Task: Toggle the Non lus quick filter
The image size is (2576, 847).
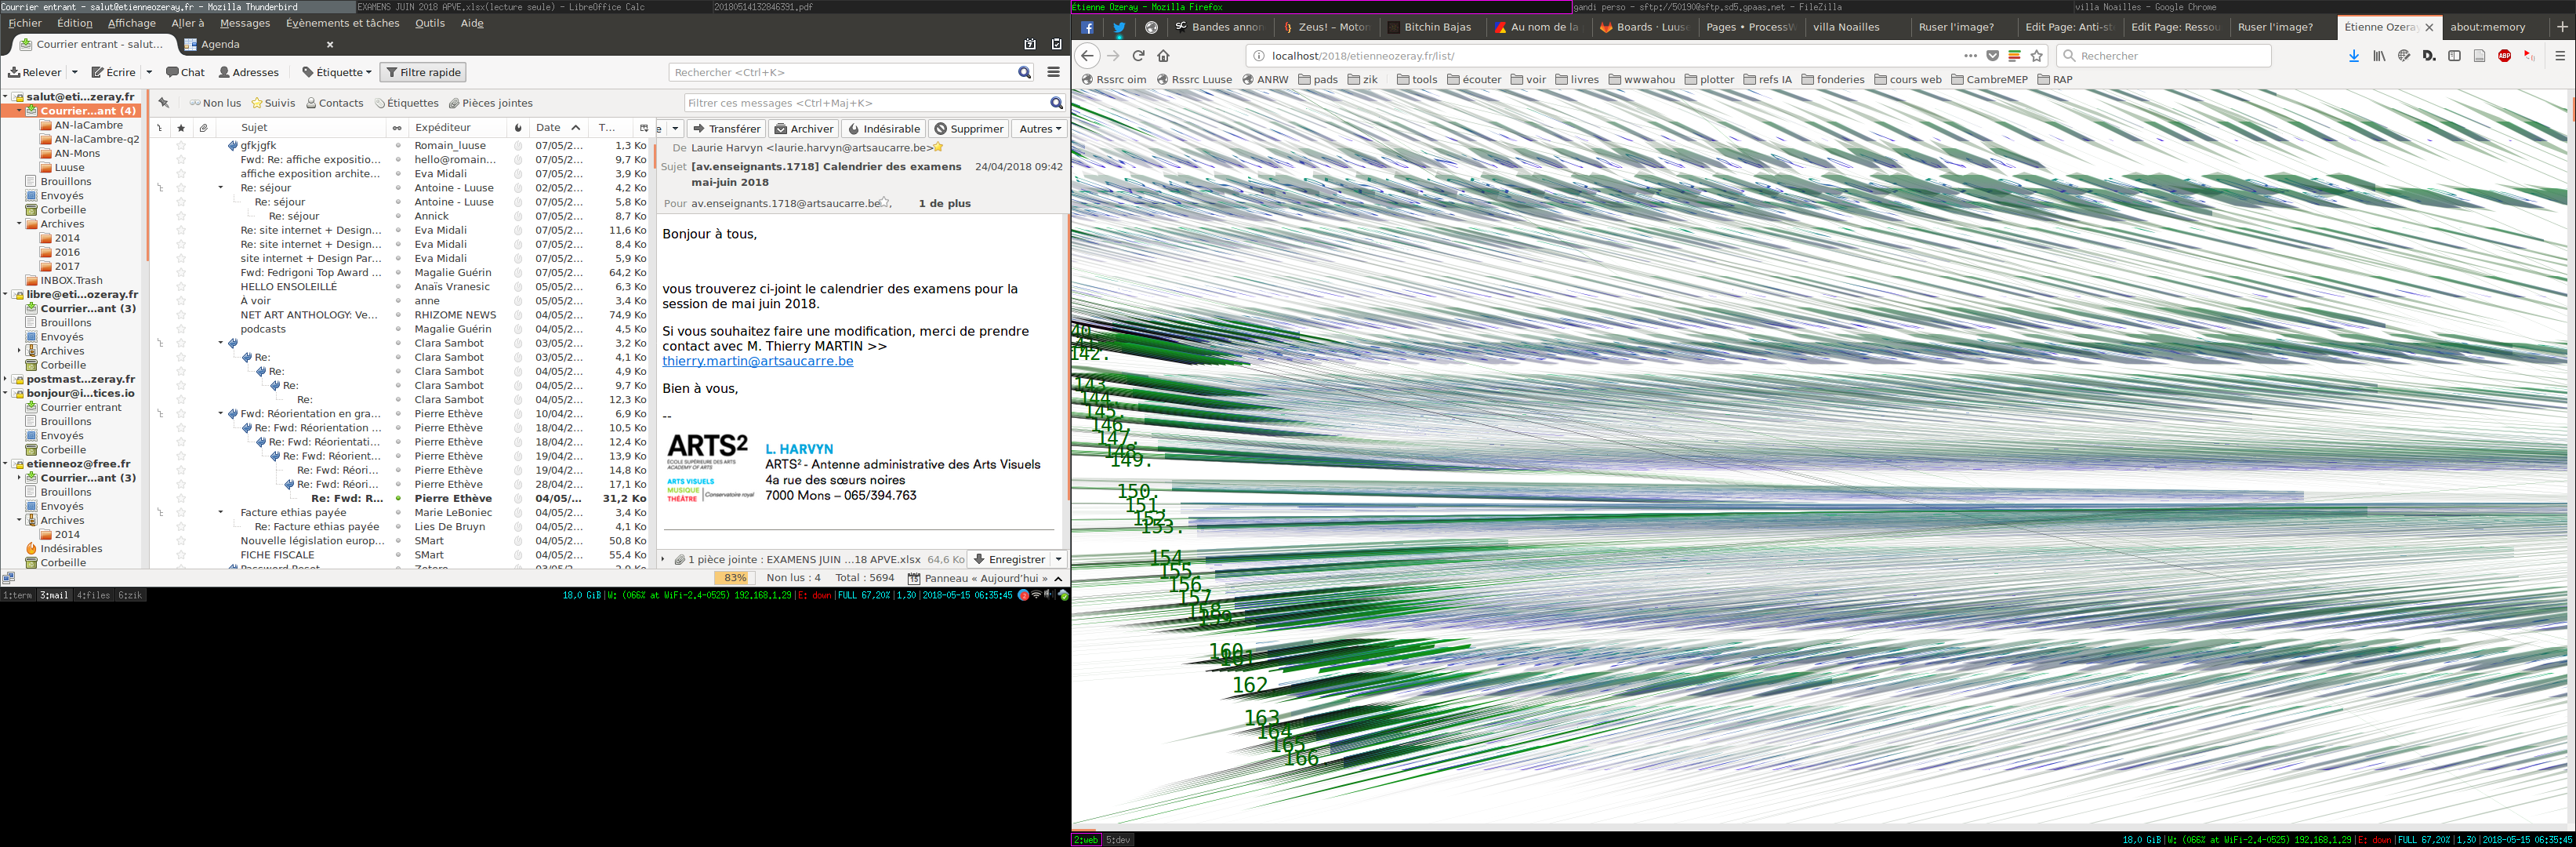Action: coord(215,103)
